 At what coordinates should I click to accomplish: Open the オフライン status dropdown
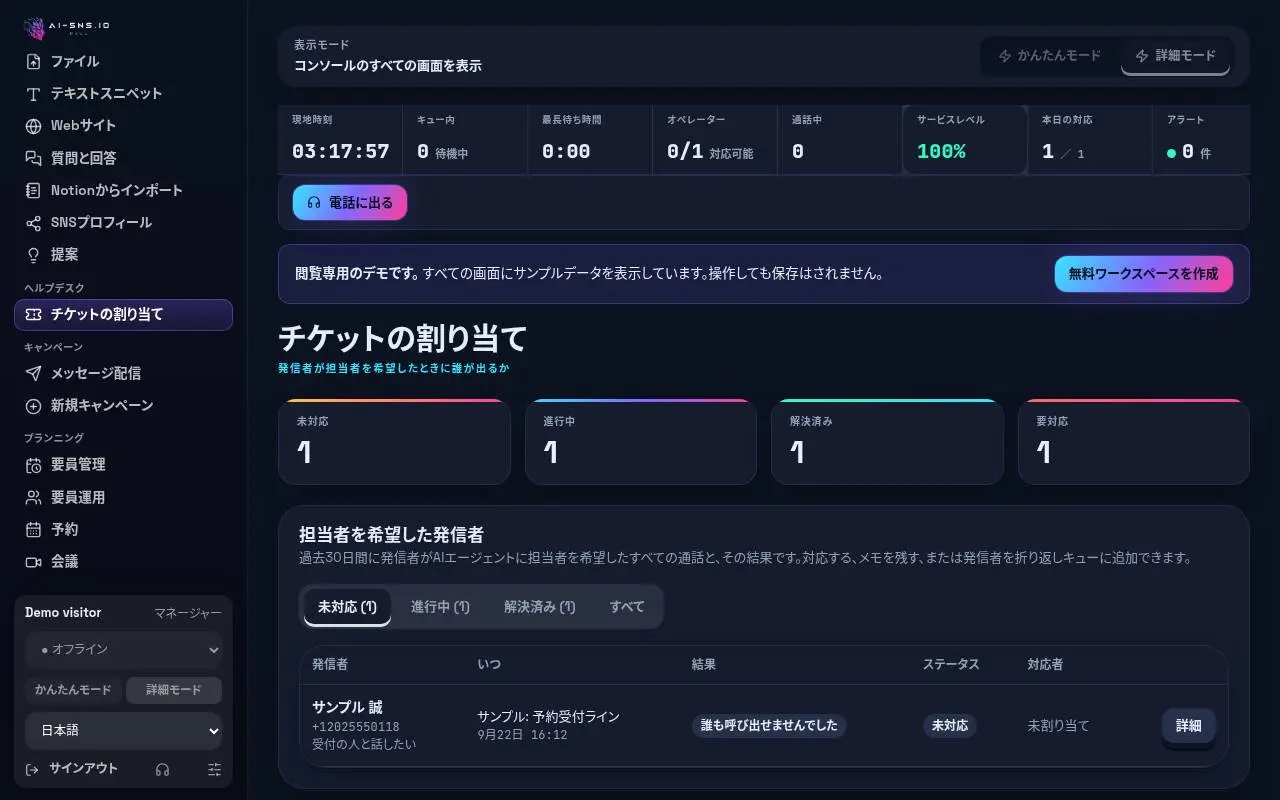124,650
